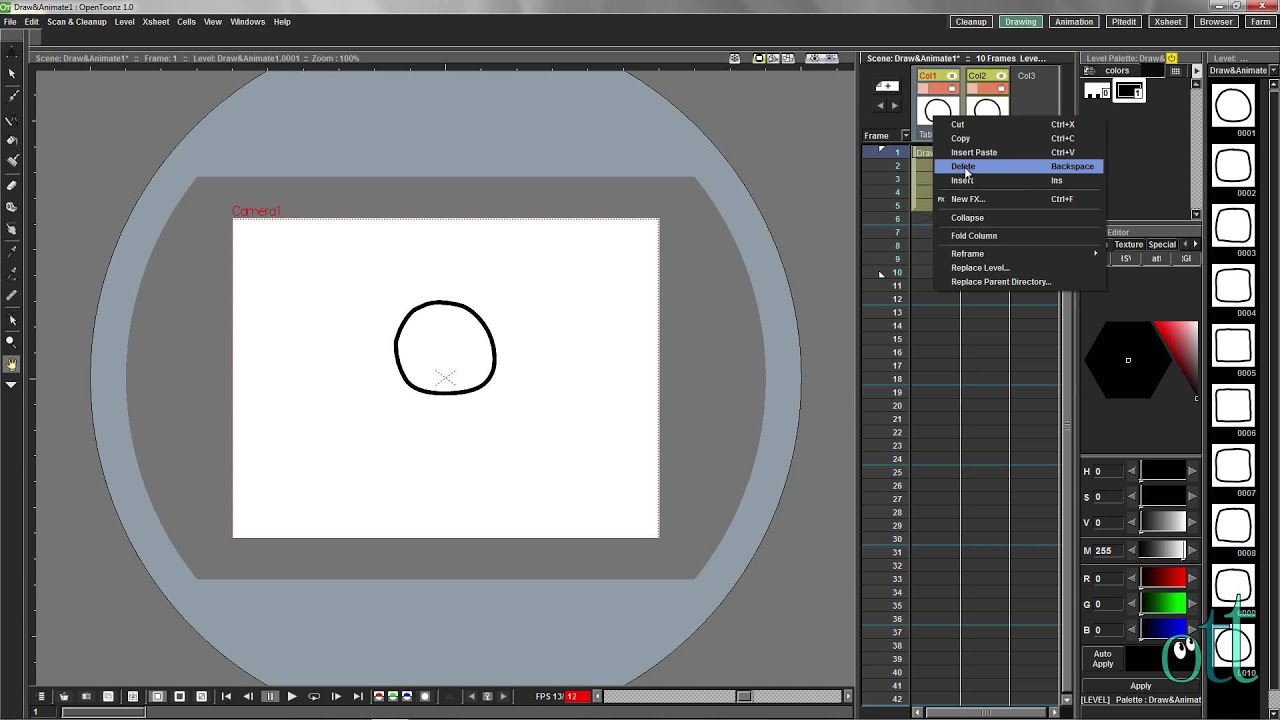Click the Play button in viewer
Screen dimensions: 1280x720
(292, 696)
